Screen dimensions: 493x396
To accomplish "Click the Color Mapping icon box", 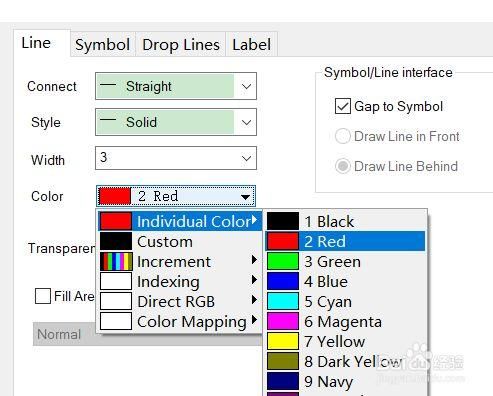I will (x=116, y=321).
